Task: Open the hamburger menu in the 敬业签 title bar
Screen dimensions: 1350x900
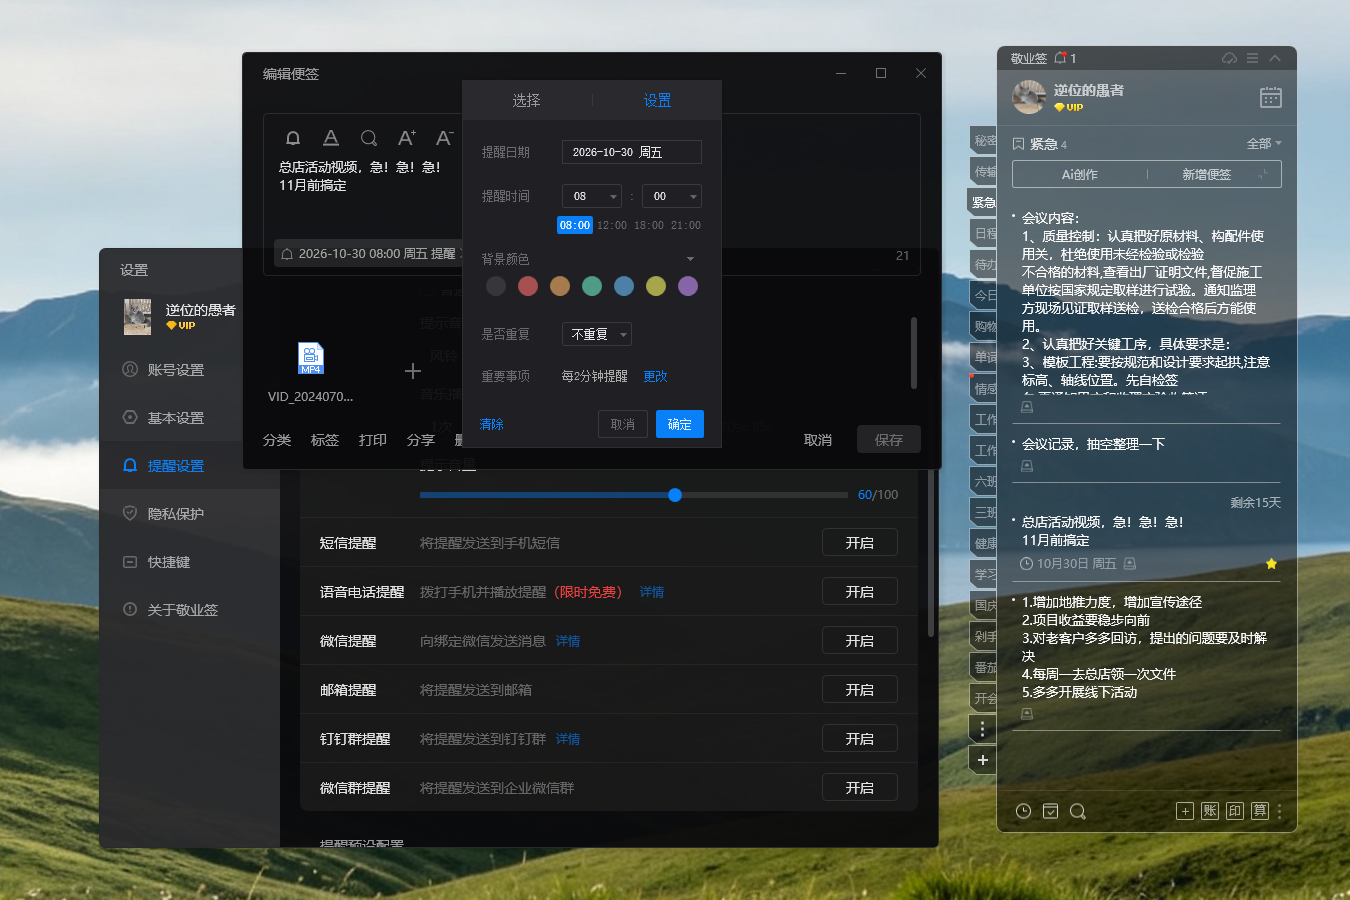Action: point(1252,58)
